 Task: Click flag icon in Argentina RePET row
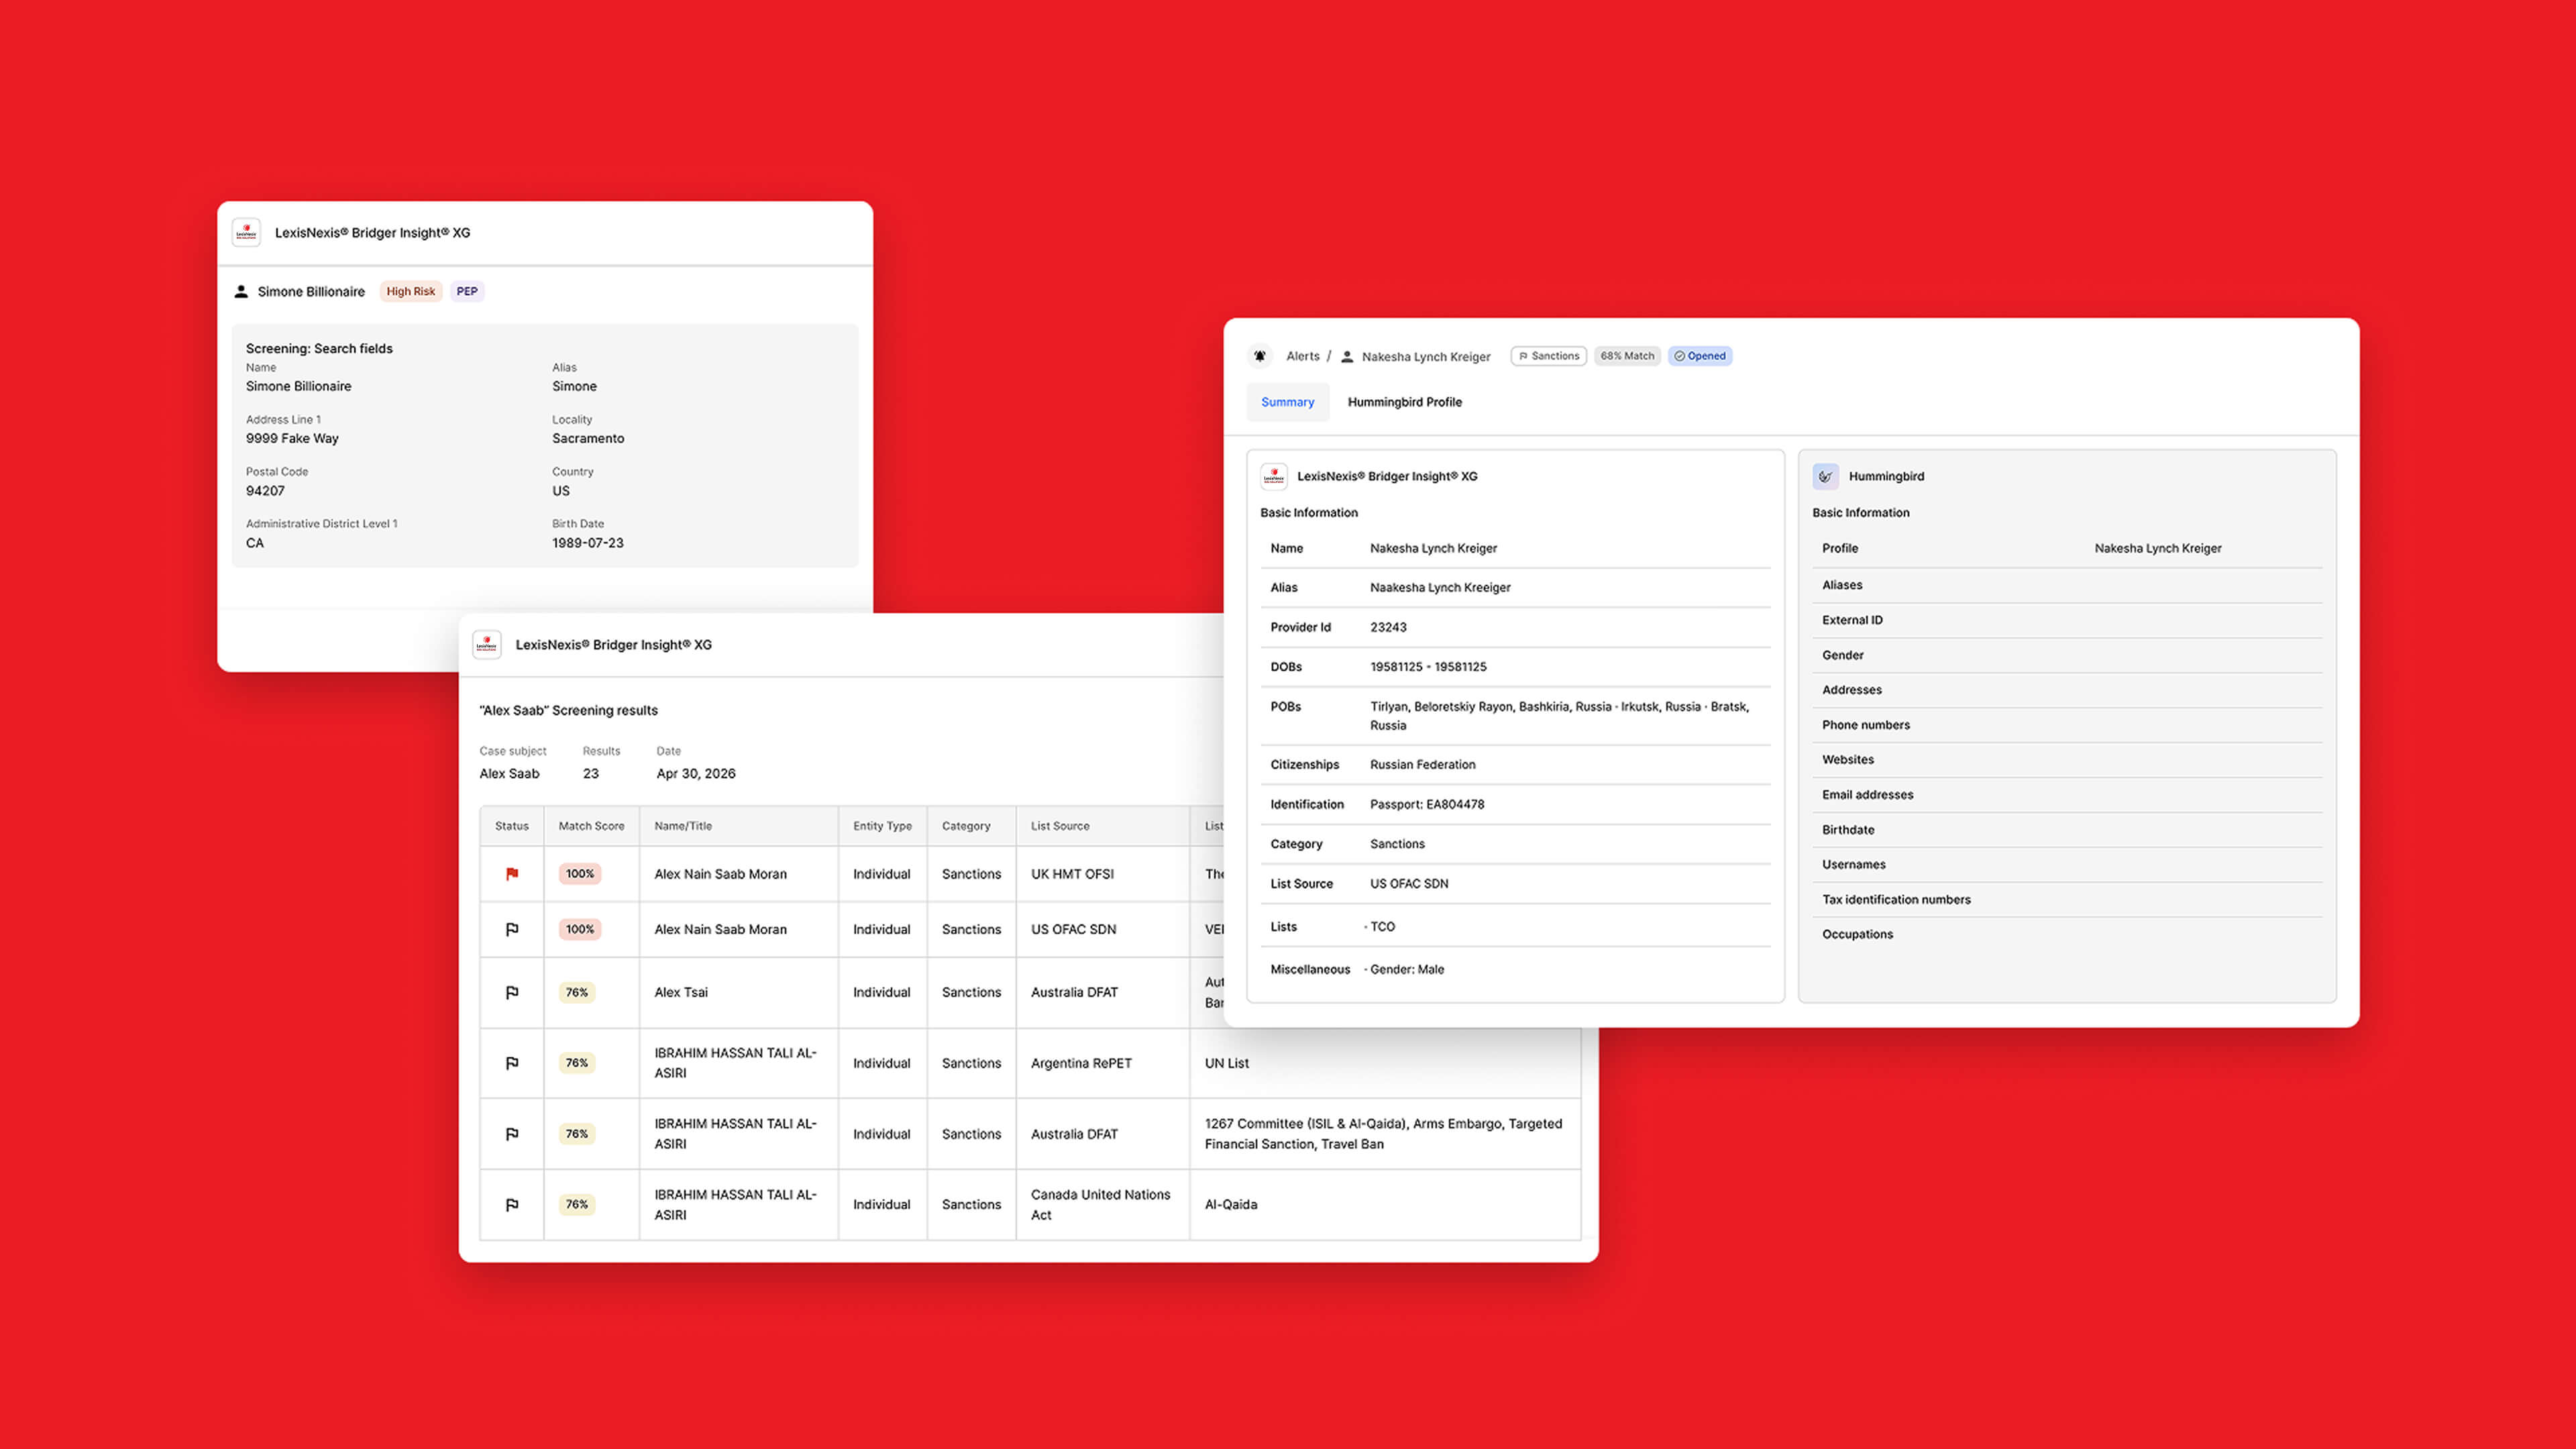512,1064
